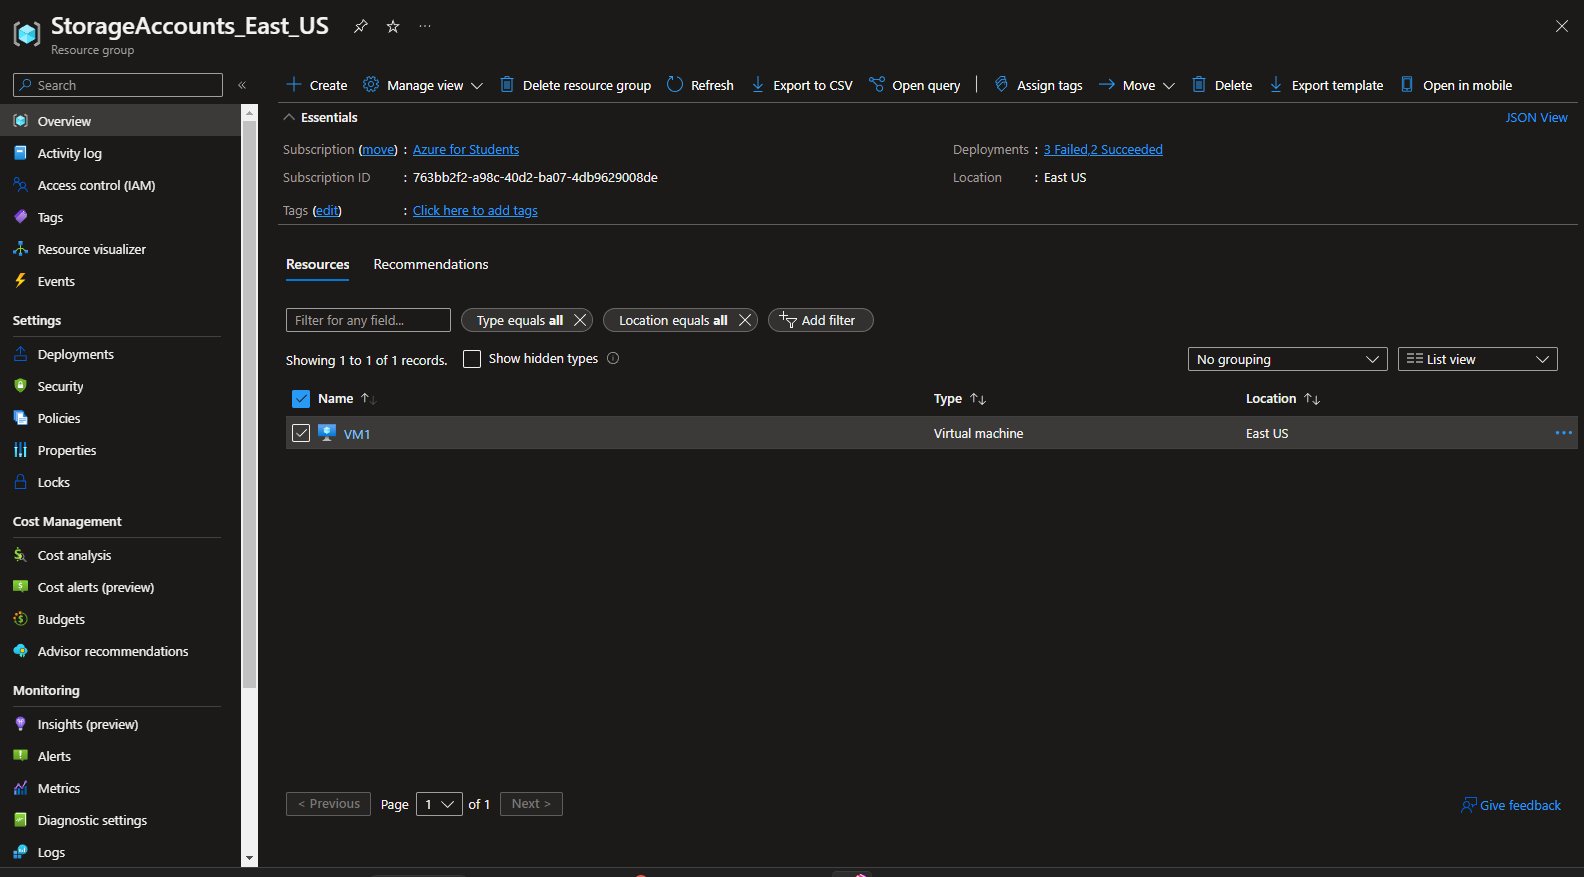Toggle the select-all checkbox in Name header
The image size is (1584, 877).
(301, 399)
